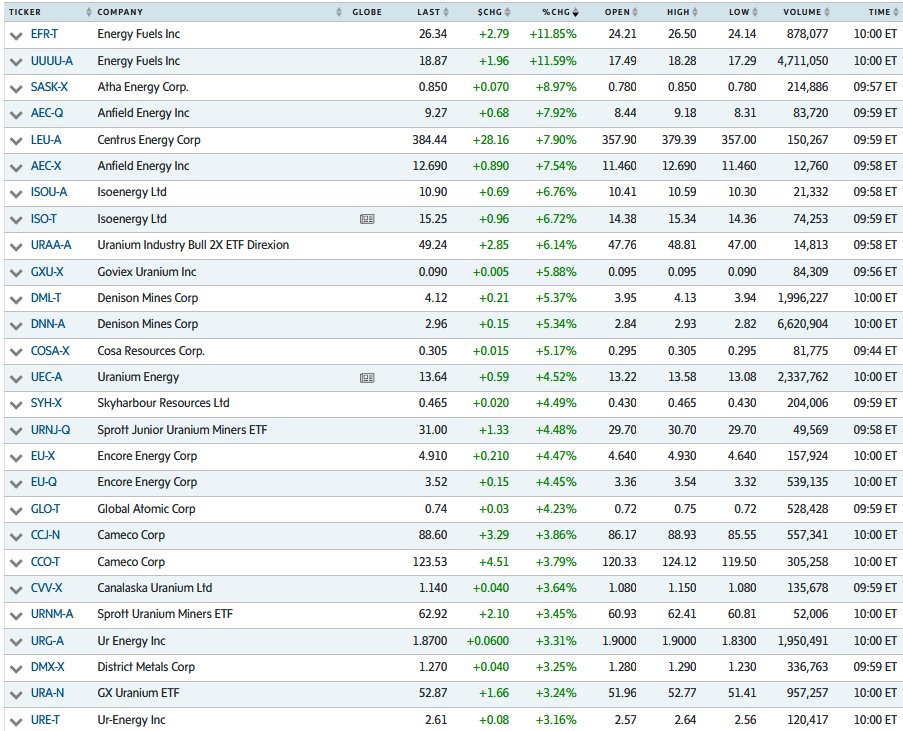Click the sort arrow beside the %CHG header
This screenshot has width=903, height=731.
[576, 12]
